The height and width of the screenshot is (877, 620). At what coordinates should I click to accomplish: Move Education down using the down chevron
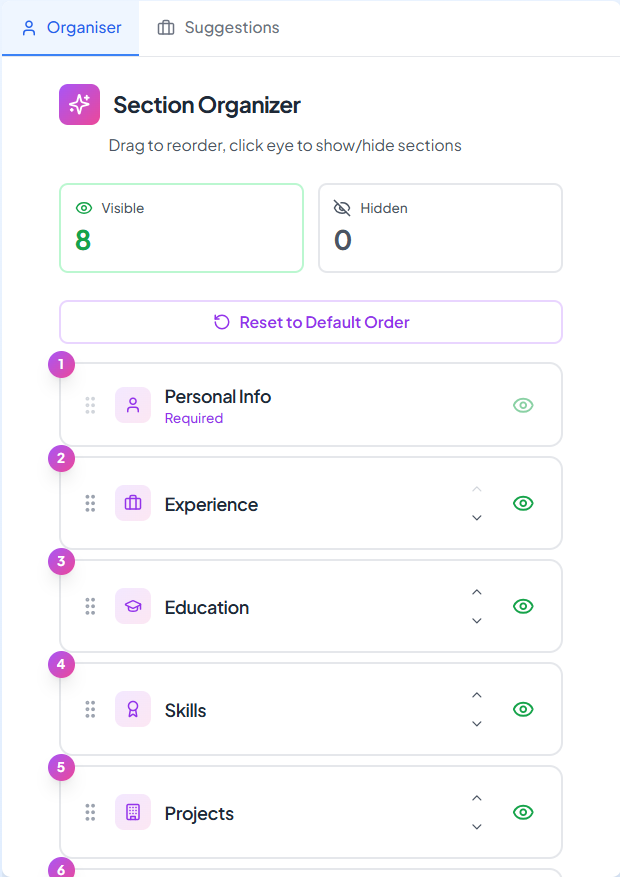(477, 621)
